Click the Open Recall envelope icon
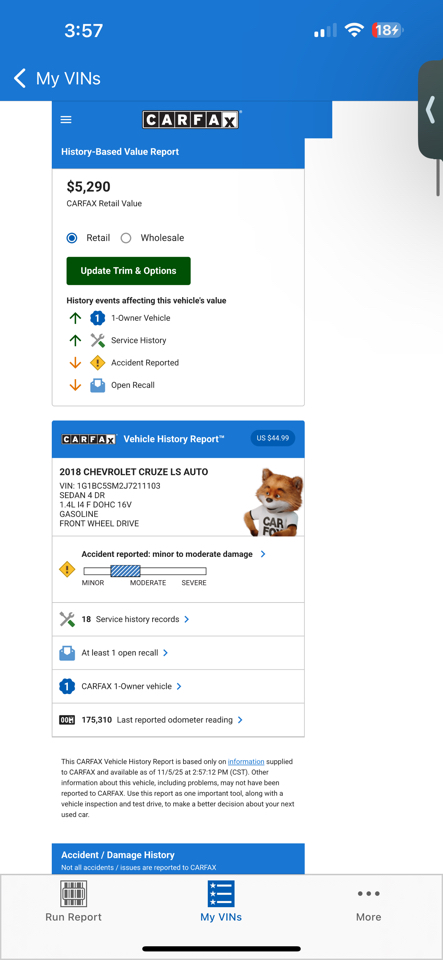The width and height of the screenshot is (443, 960). point(97,385)
